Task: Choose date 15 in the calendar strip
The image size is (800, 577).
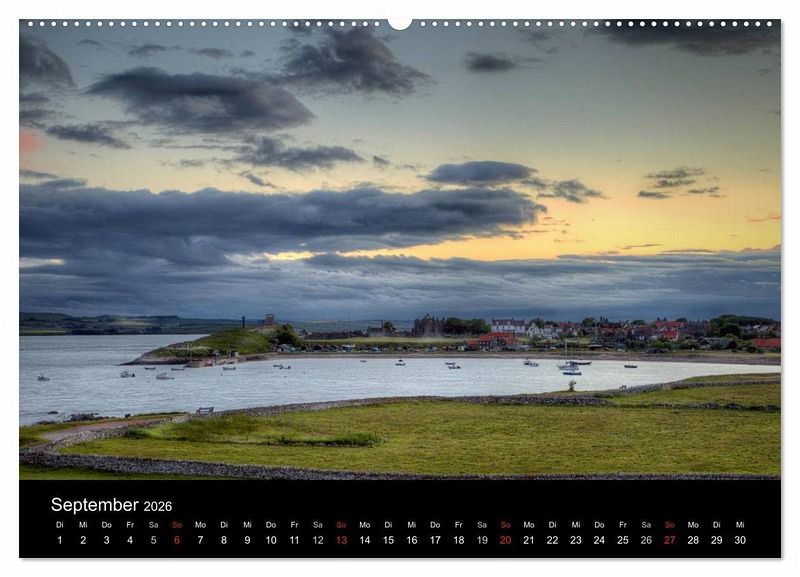Action: (388, 540)
